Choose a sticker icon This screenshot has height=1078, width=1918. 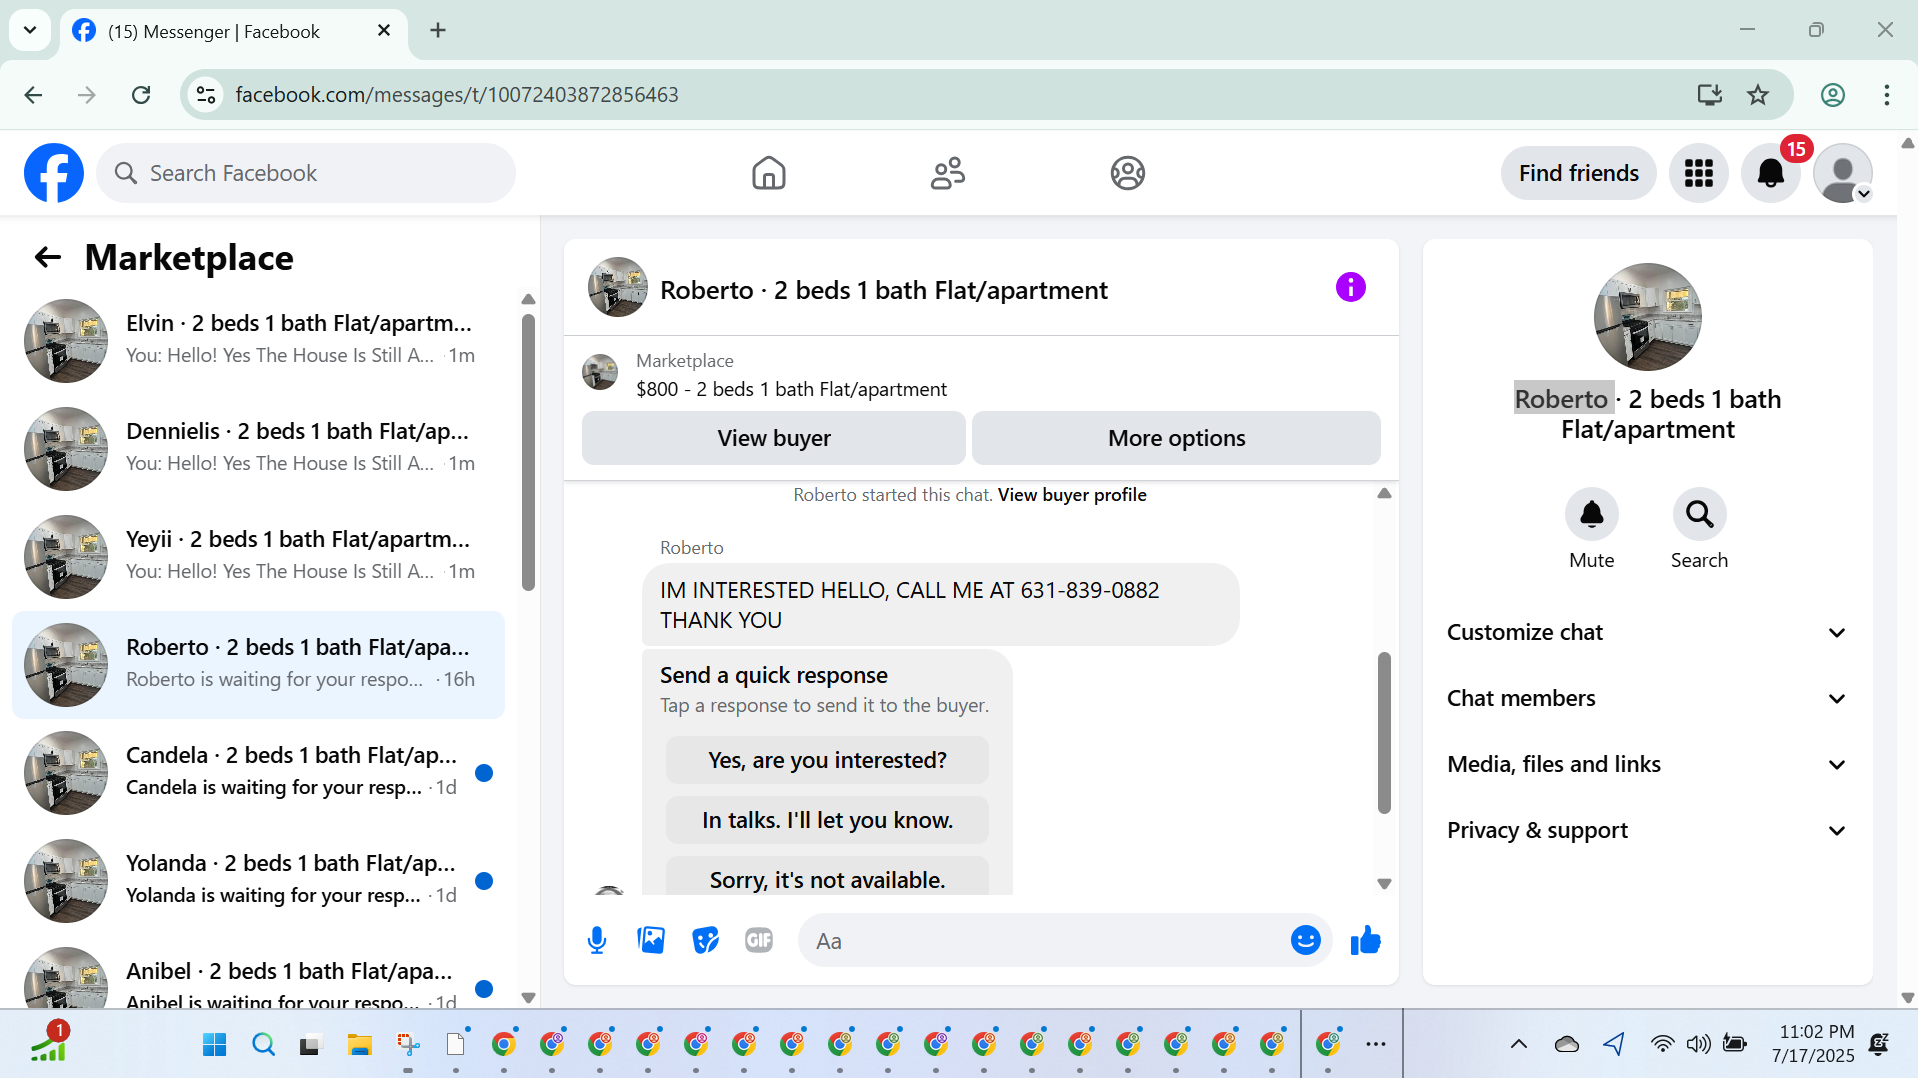[705, 940]
